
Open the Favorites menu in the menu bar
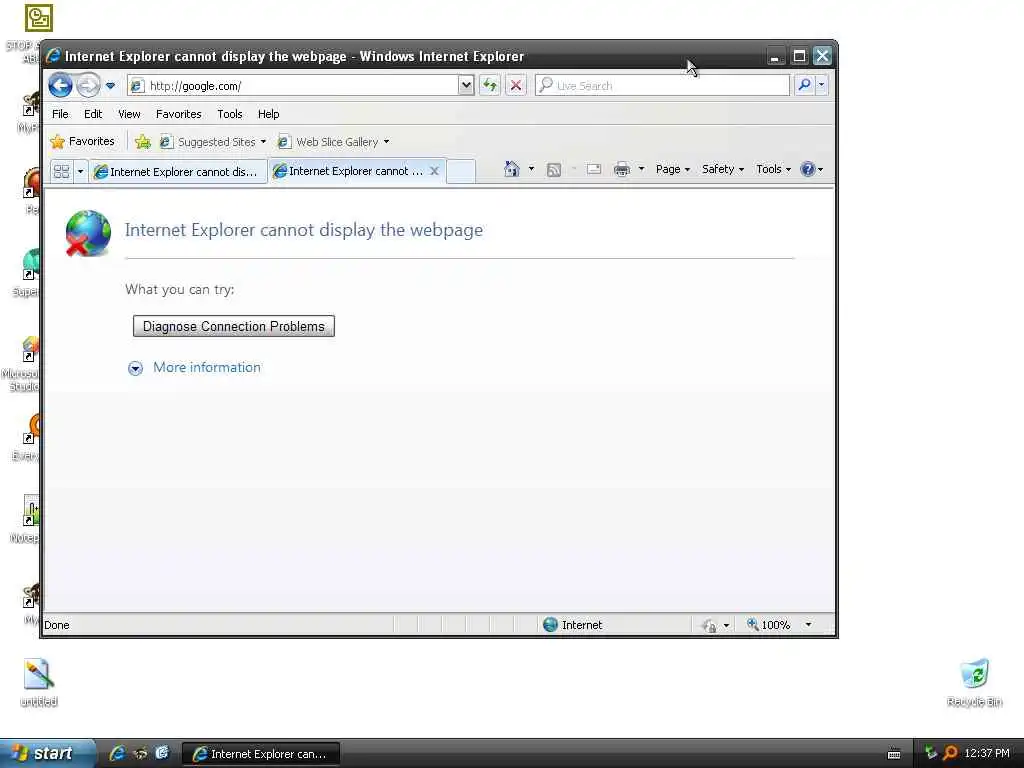178,114
